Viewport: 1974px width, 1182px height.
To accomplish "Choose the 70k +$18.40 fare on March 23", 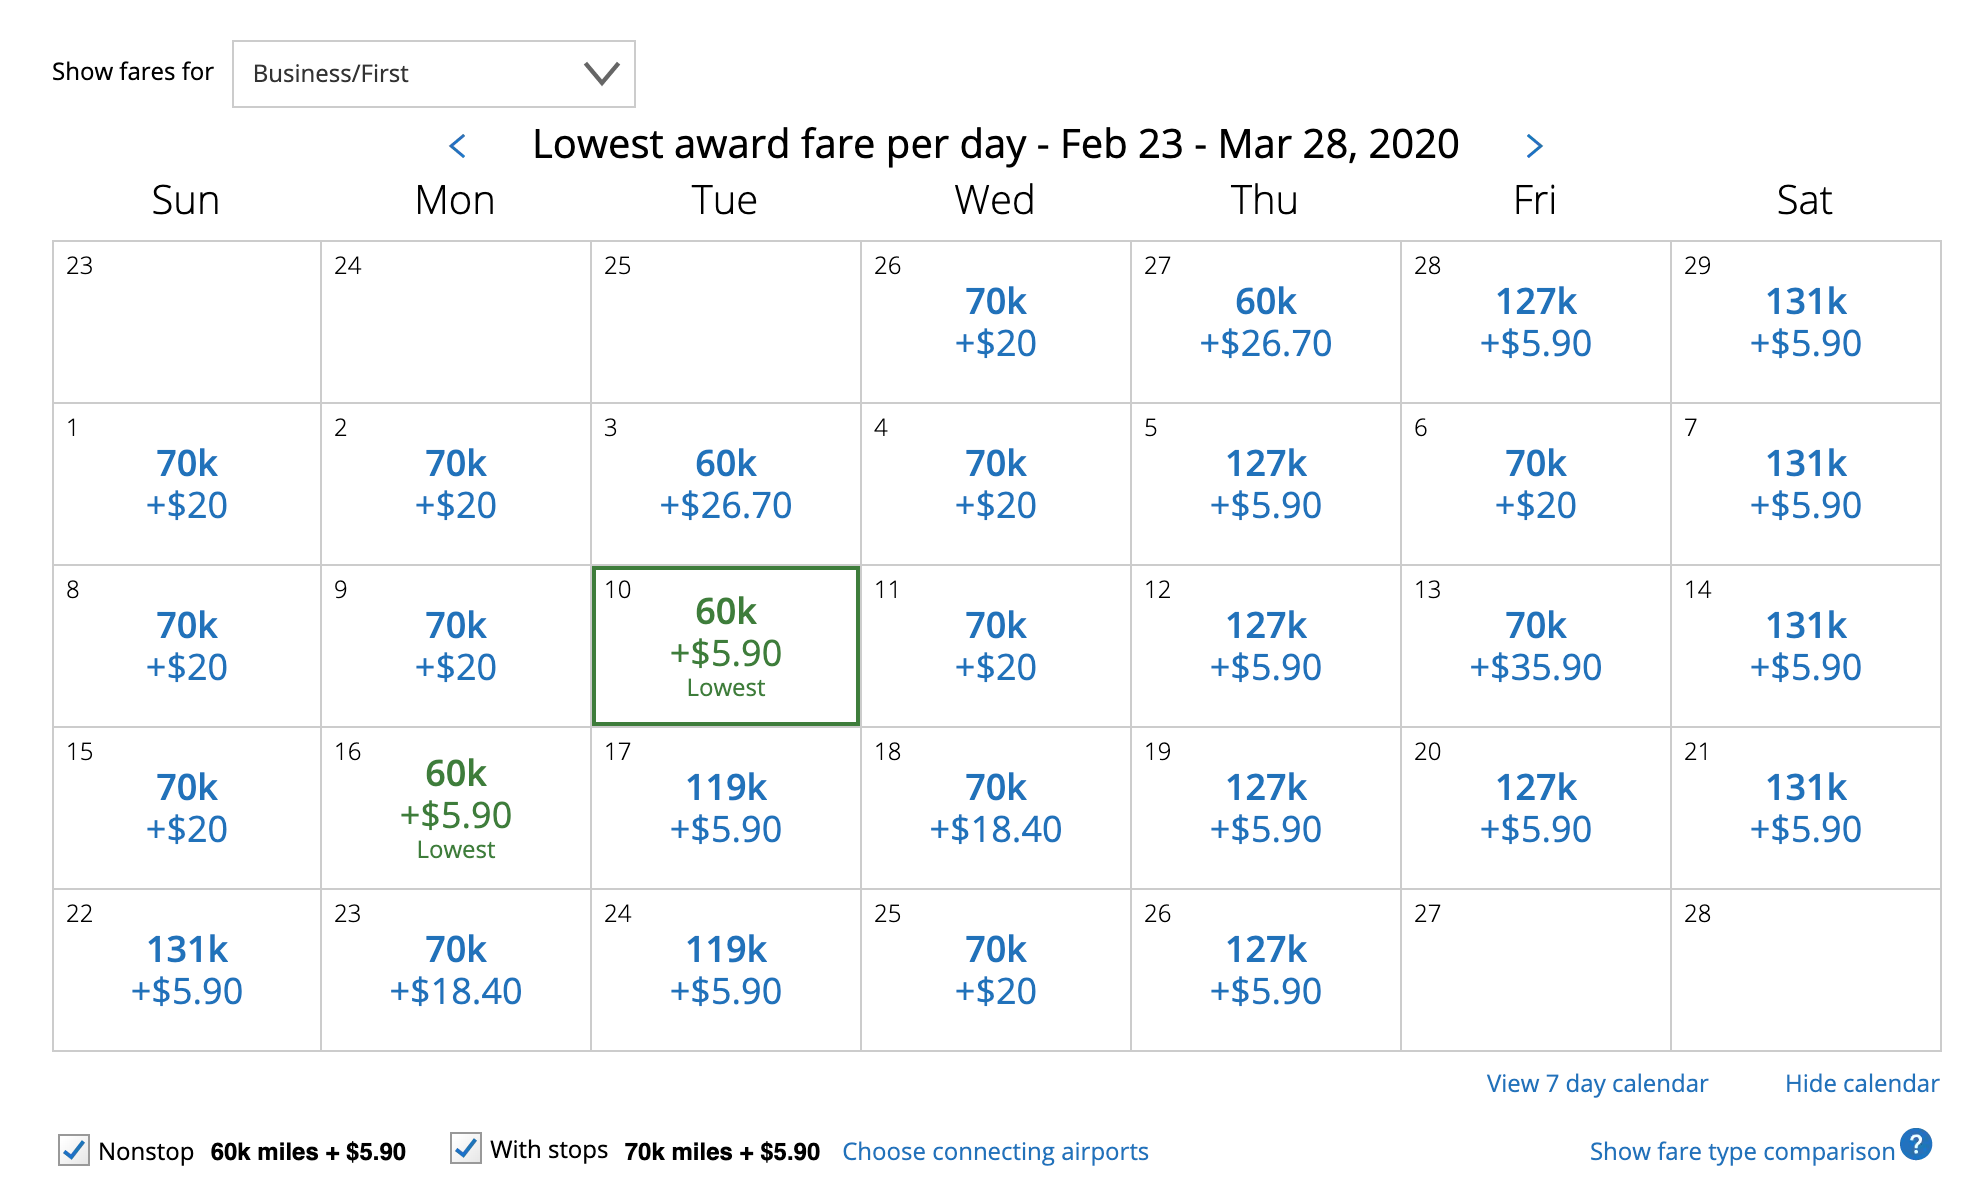I will pos(456,970).
